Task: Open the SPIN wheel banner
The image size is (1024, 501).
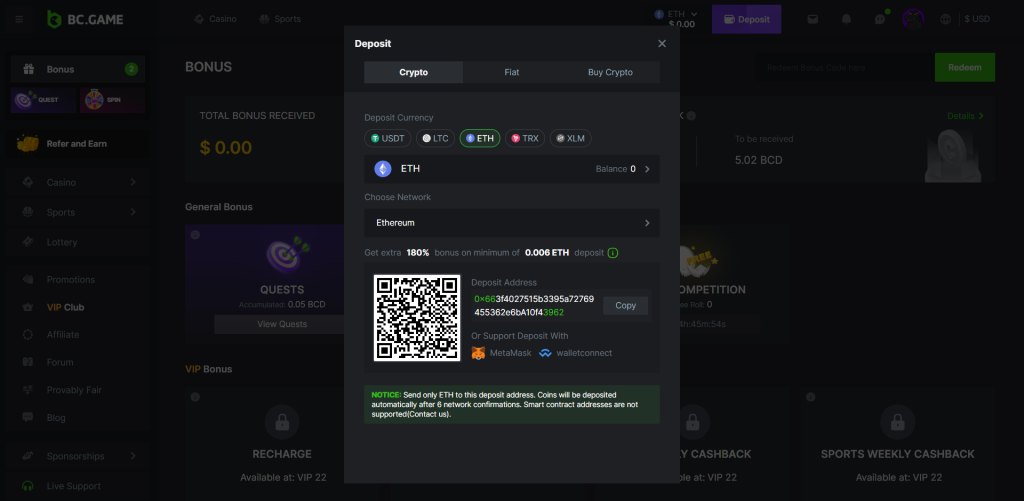Action: 112,100
